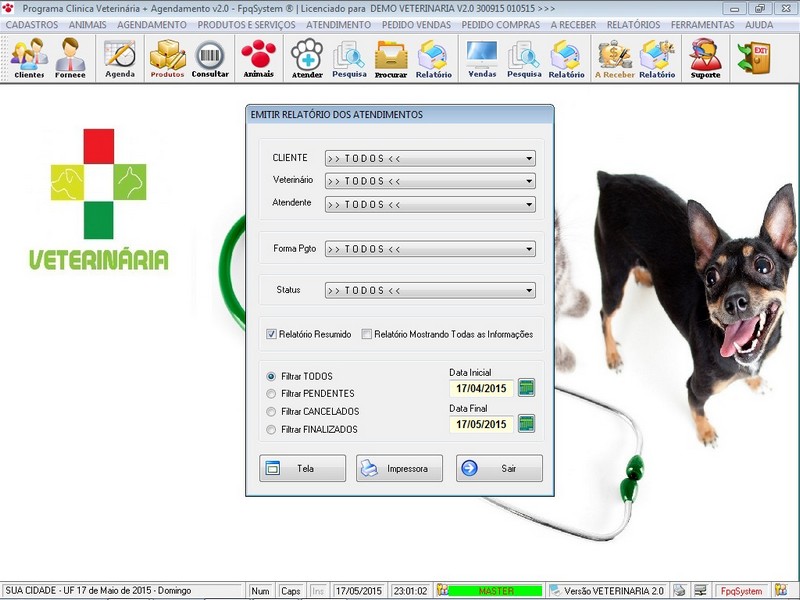Select Filtrar PENDENTES radio button

point(271,394)
